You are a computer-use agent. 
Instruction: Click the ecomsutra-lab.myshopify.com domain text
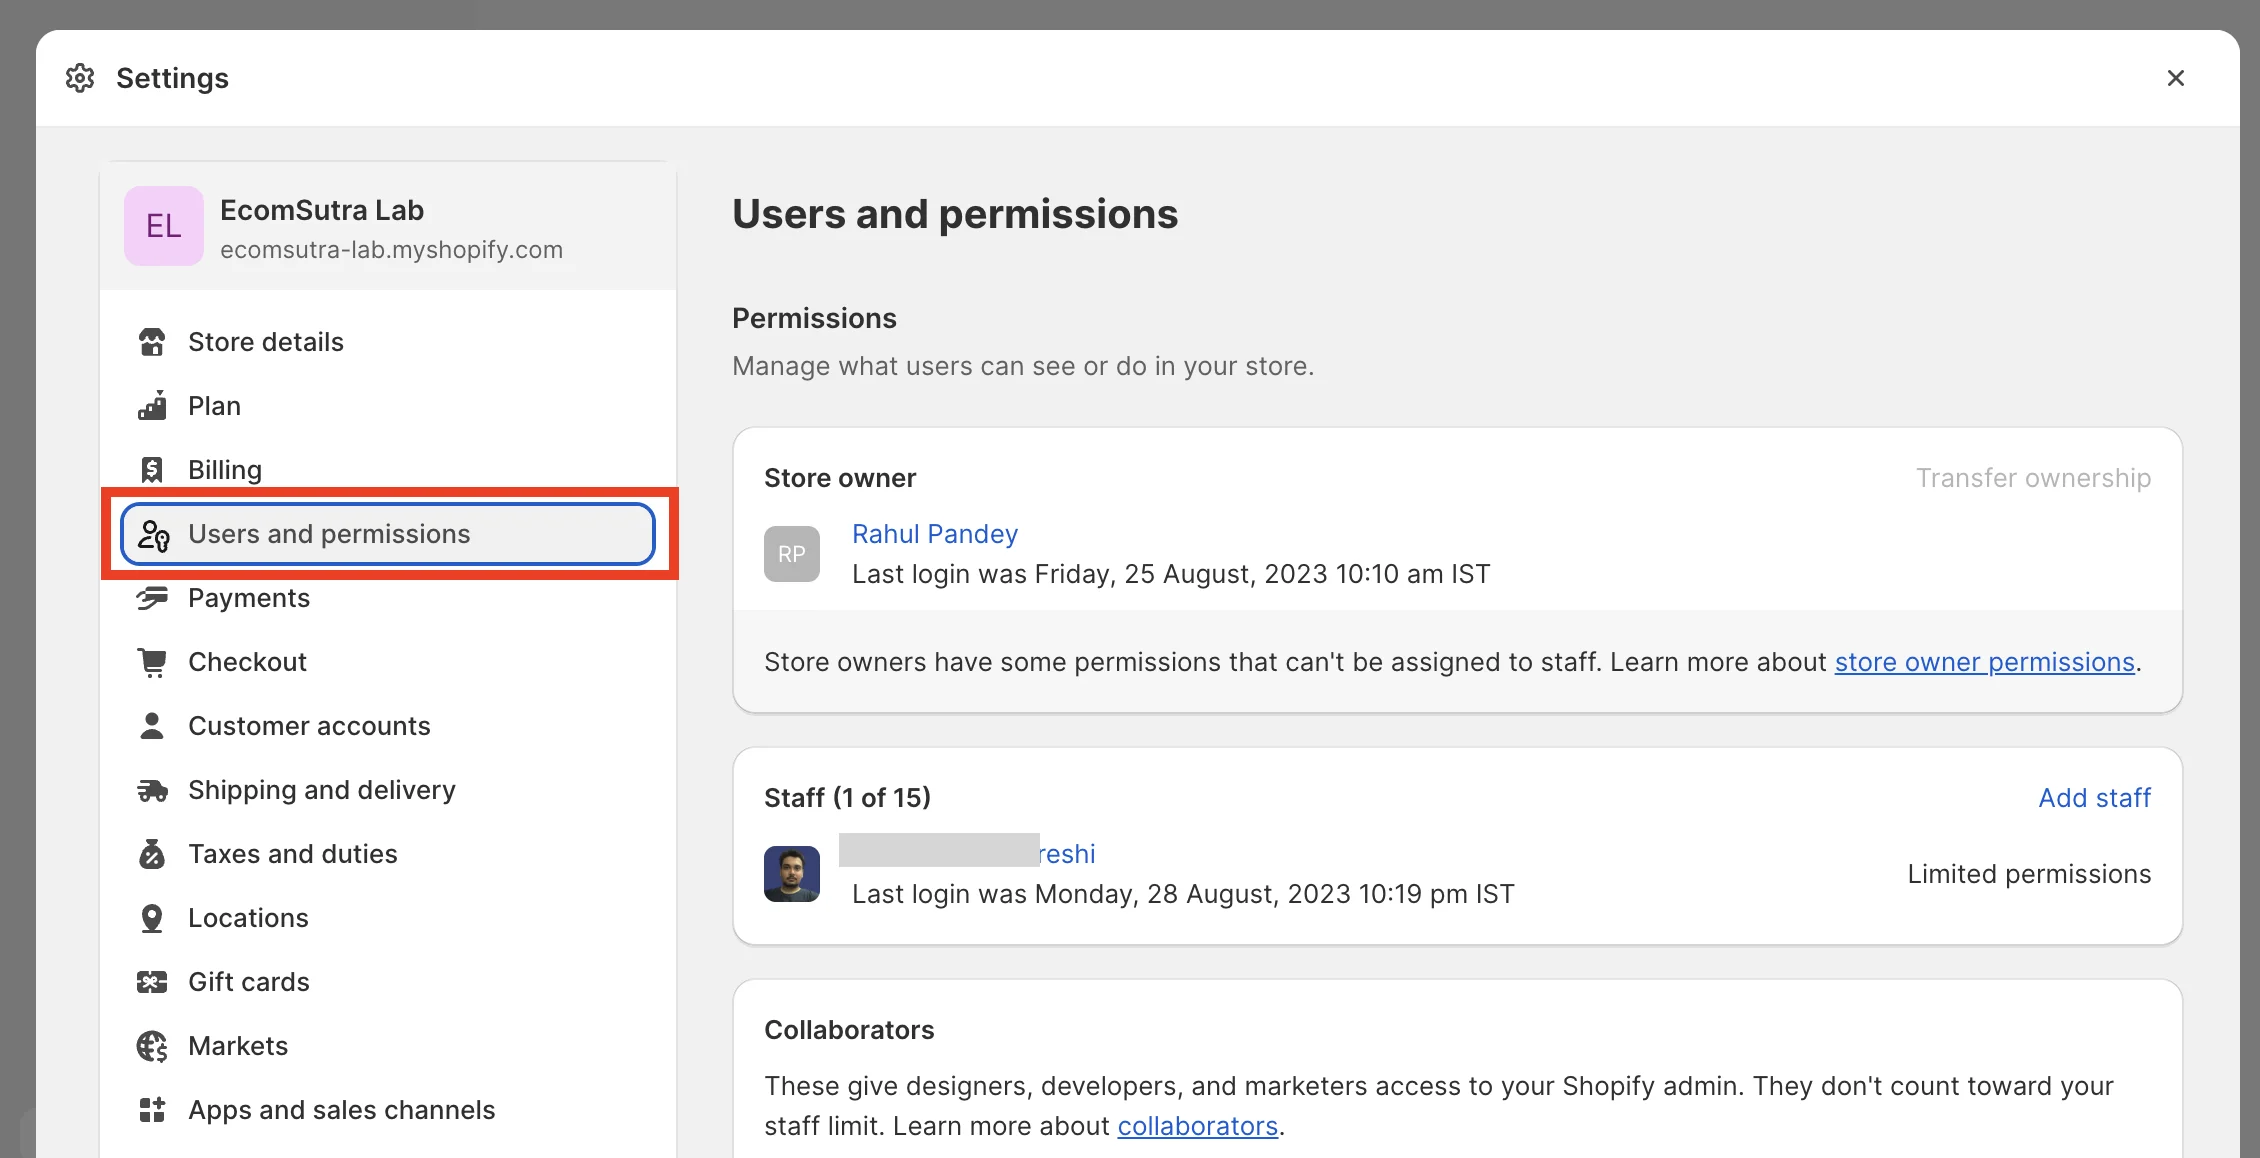coord(391,250)
